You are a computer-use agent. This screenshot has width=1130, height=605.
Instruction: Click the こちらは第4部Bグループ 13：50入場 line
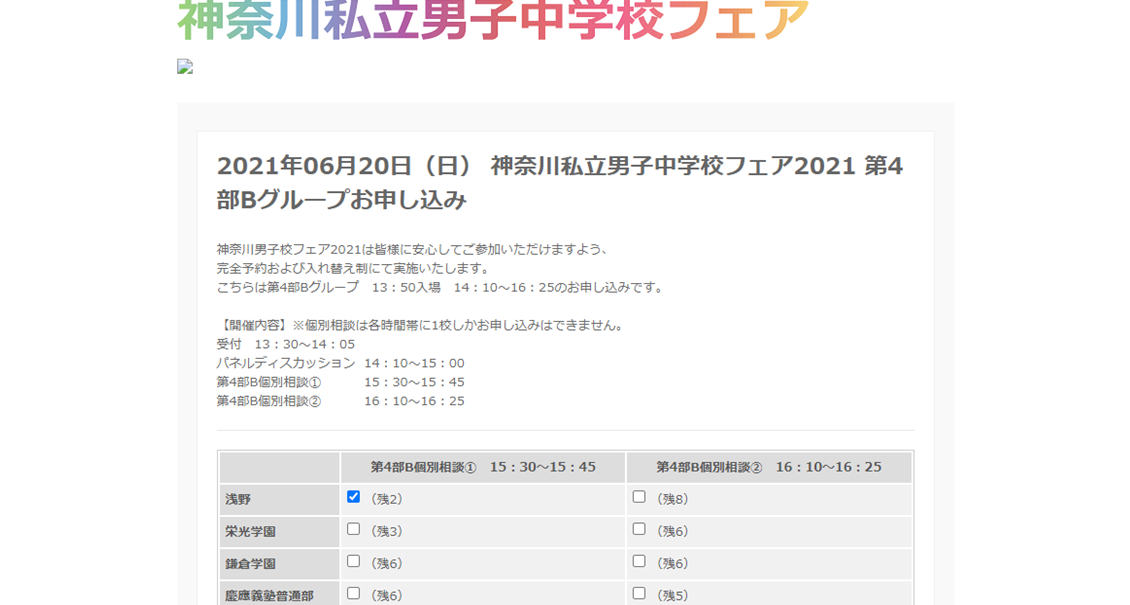pos(441,287)
